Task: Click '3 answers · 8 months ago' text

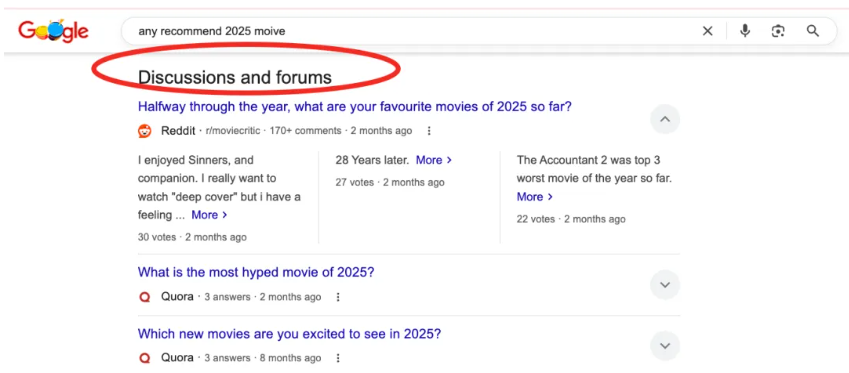Action: (263, 358)
